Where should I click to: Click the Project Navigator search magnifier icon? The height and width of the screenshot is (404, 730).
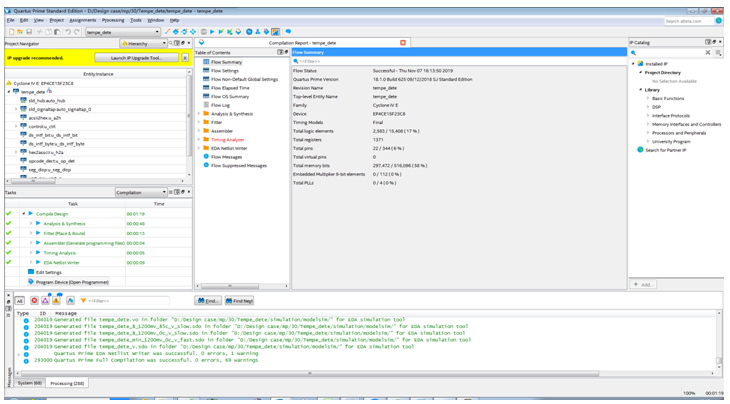click(171, 43)
